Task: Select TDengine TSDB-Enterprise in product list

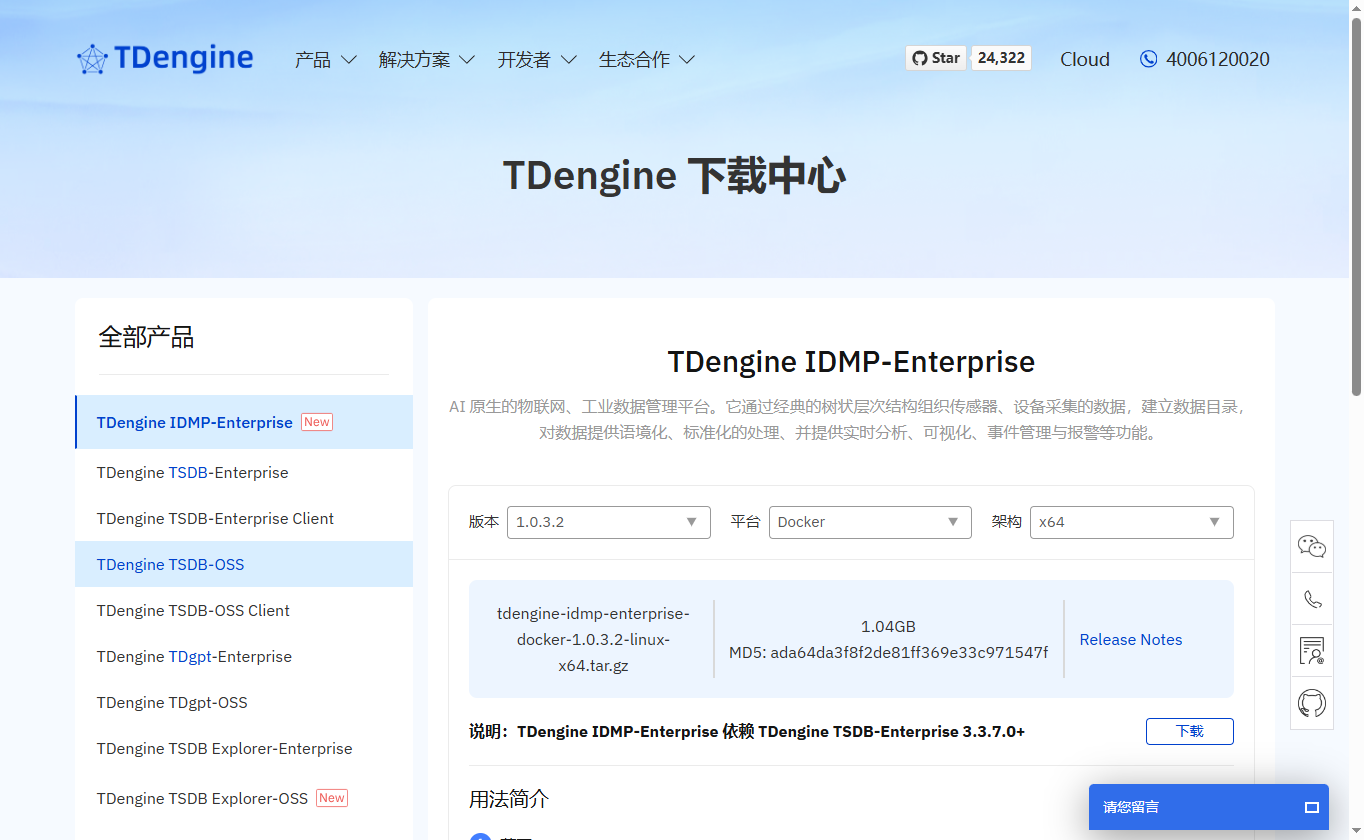Action: point(244,472)
